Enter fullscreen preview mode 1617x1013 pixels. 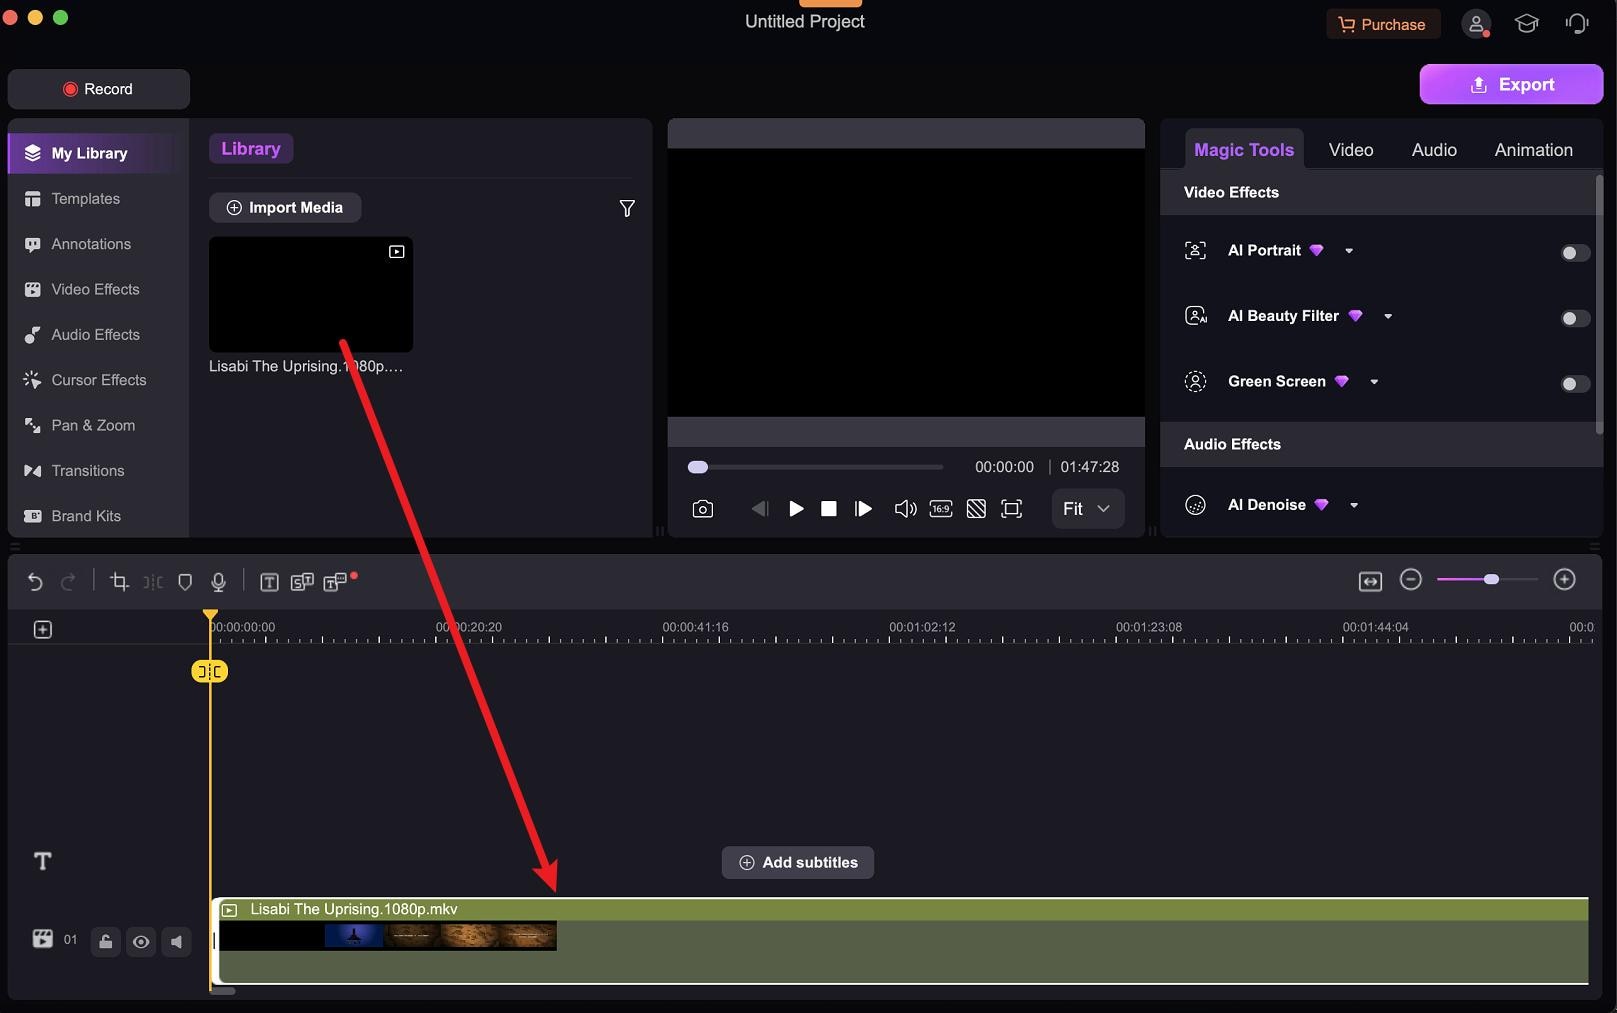point(1012,509)
